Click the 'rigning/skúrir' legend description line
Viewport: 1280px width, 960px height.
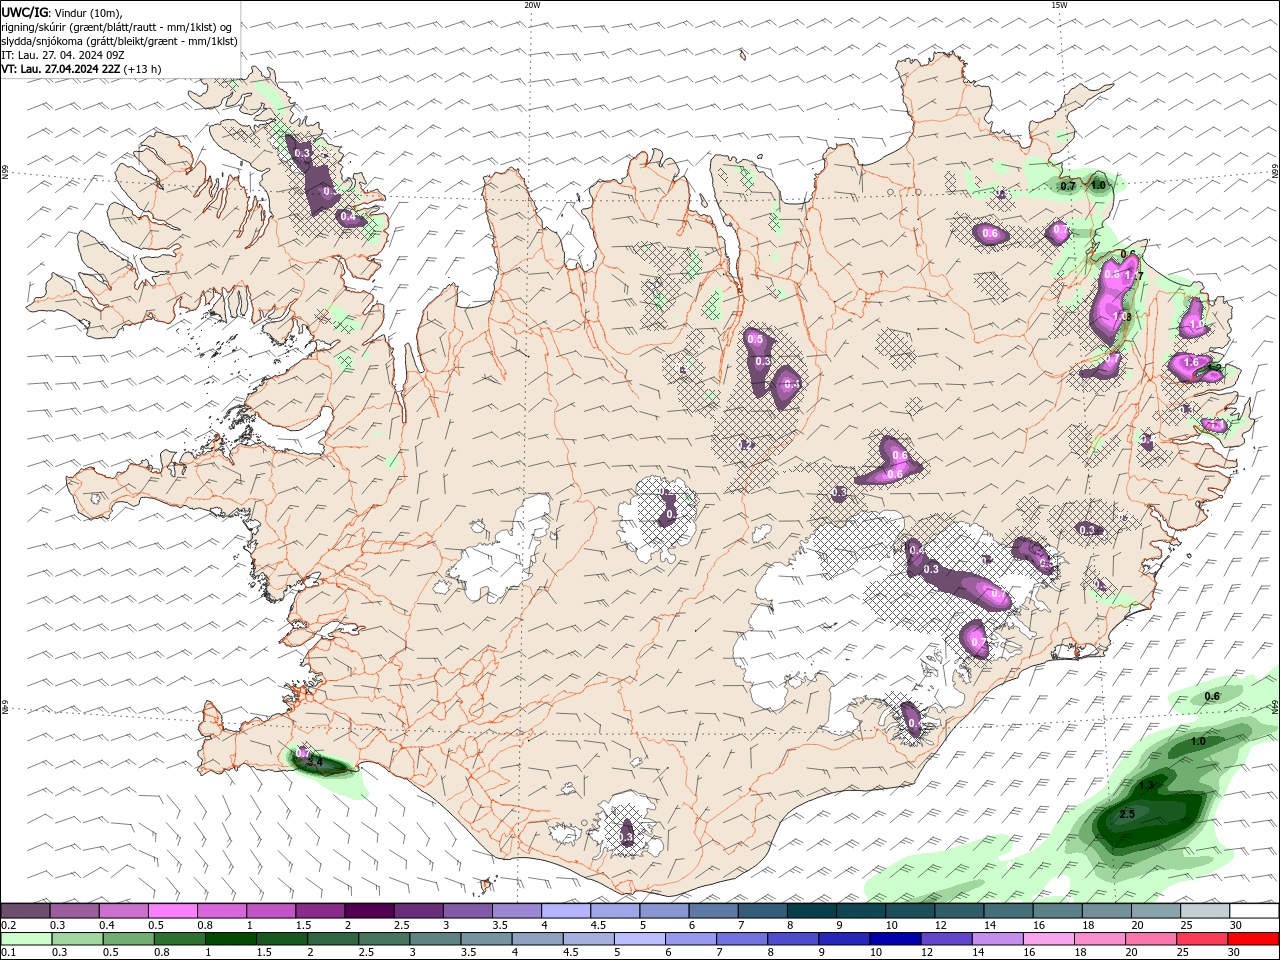tap(117, 27)
